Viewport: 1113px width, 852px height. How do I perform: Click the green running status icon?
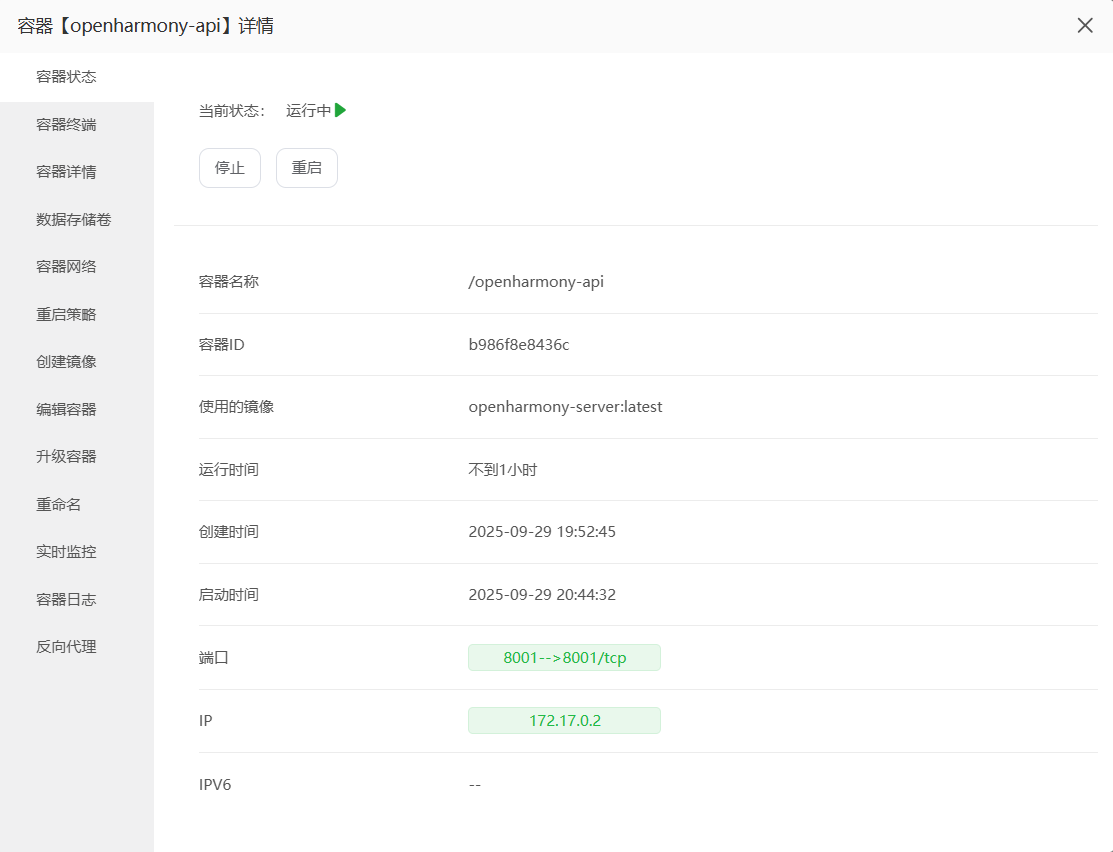pyautogui.click(x=340, y=111)
